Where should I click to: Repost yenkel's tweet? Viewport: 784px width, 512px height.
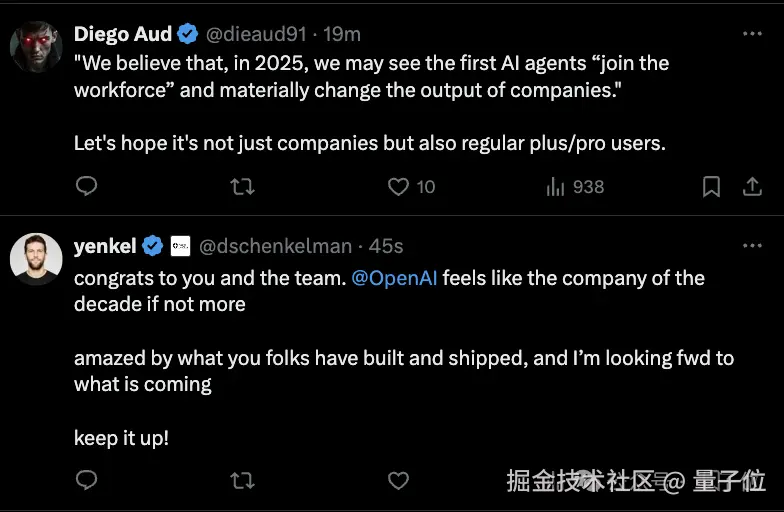pyautogui.click(x=243, y=481)
